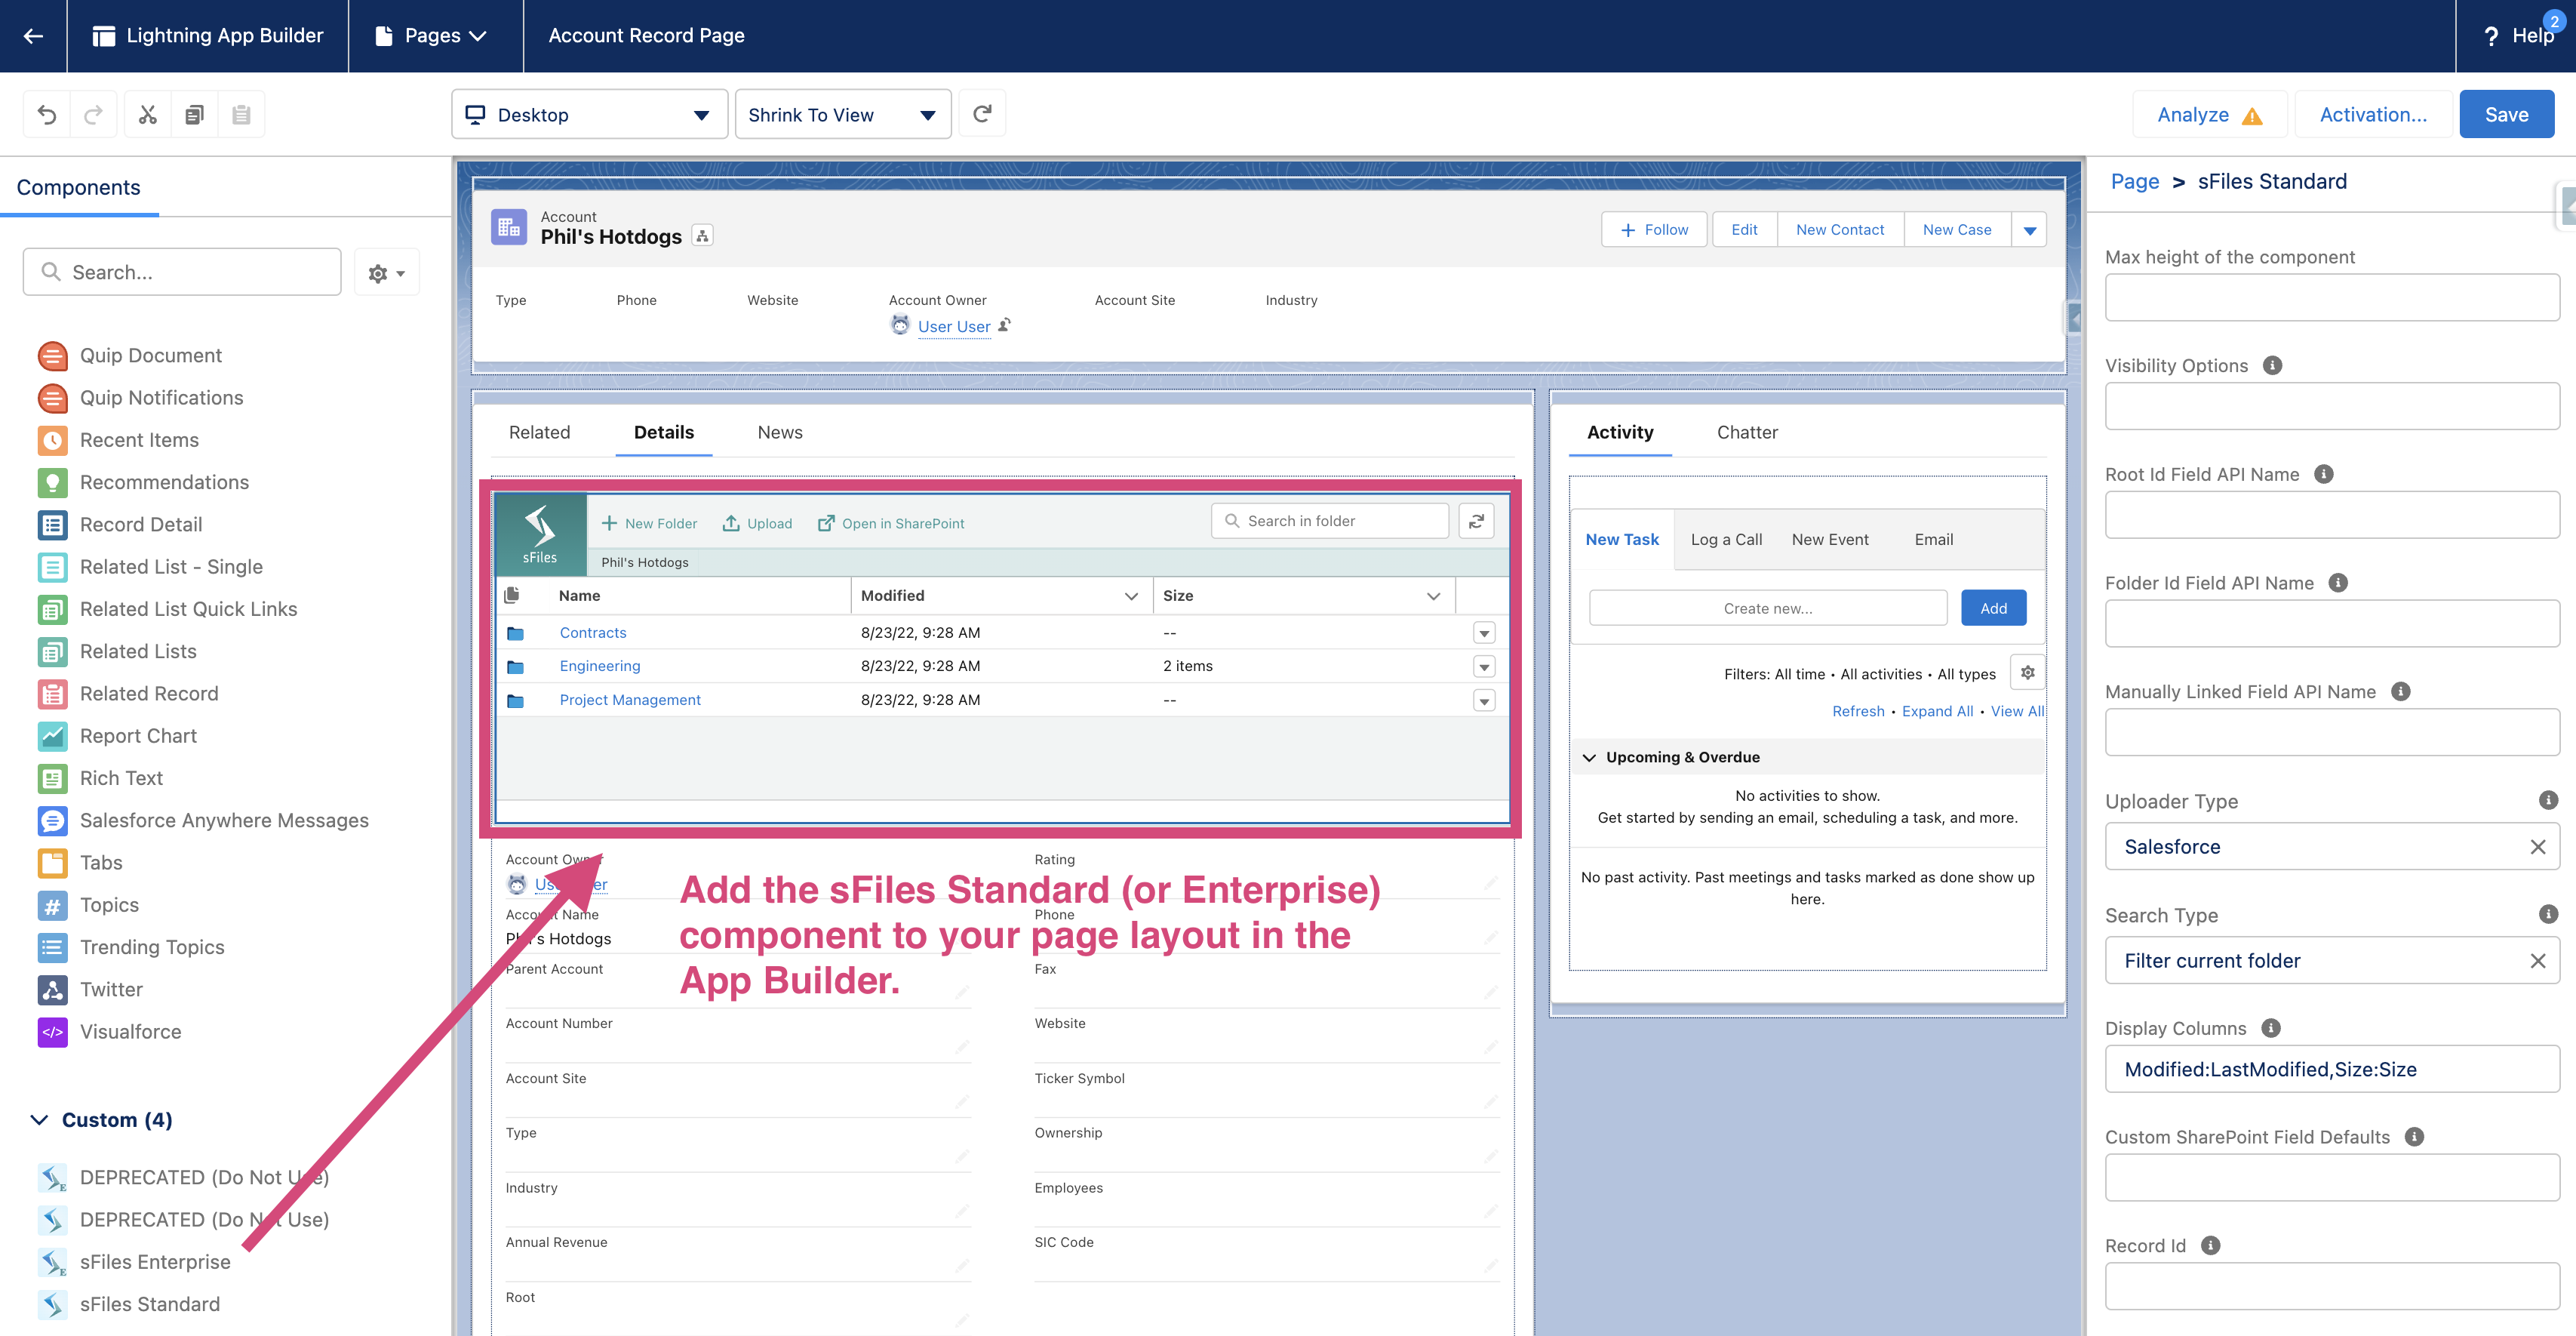
Task: Open the Pages dropdown menu
Action: [432, 36]
